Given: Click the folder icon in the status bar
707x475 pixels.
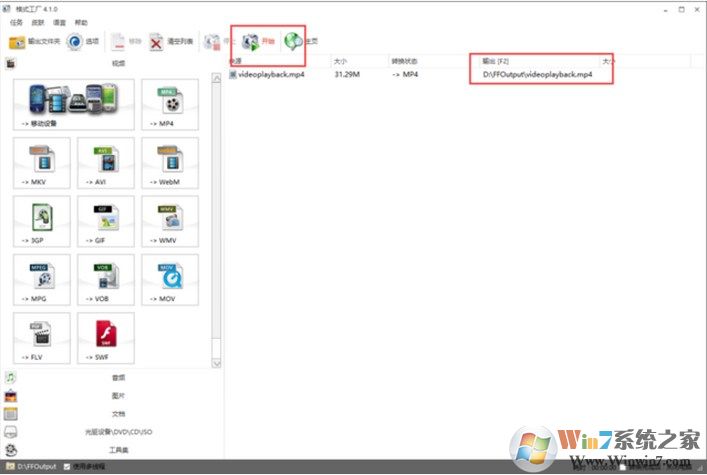Looking at the screenshot, I should 10,466.
